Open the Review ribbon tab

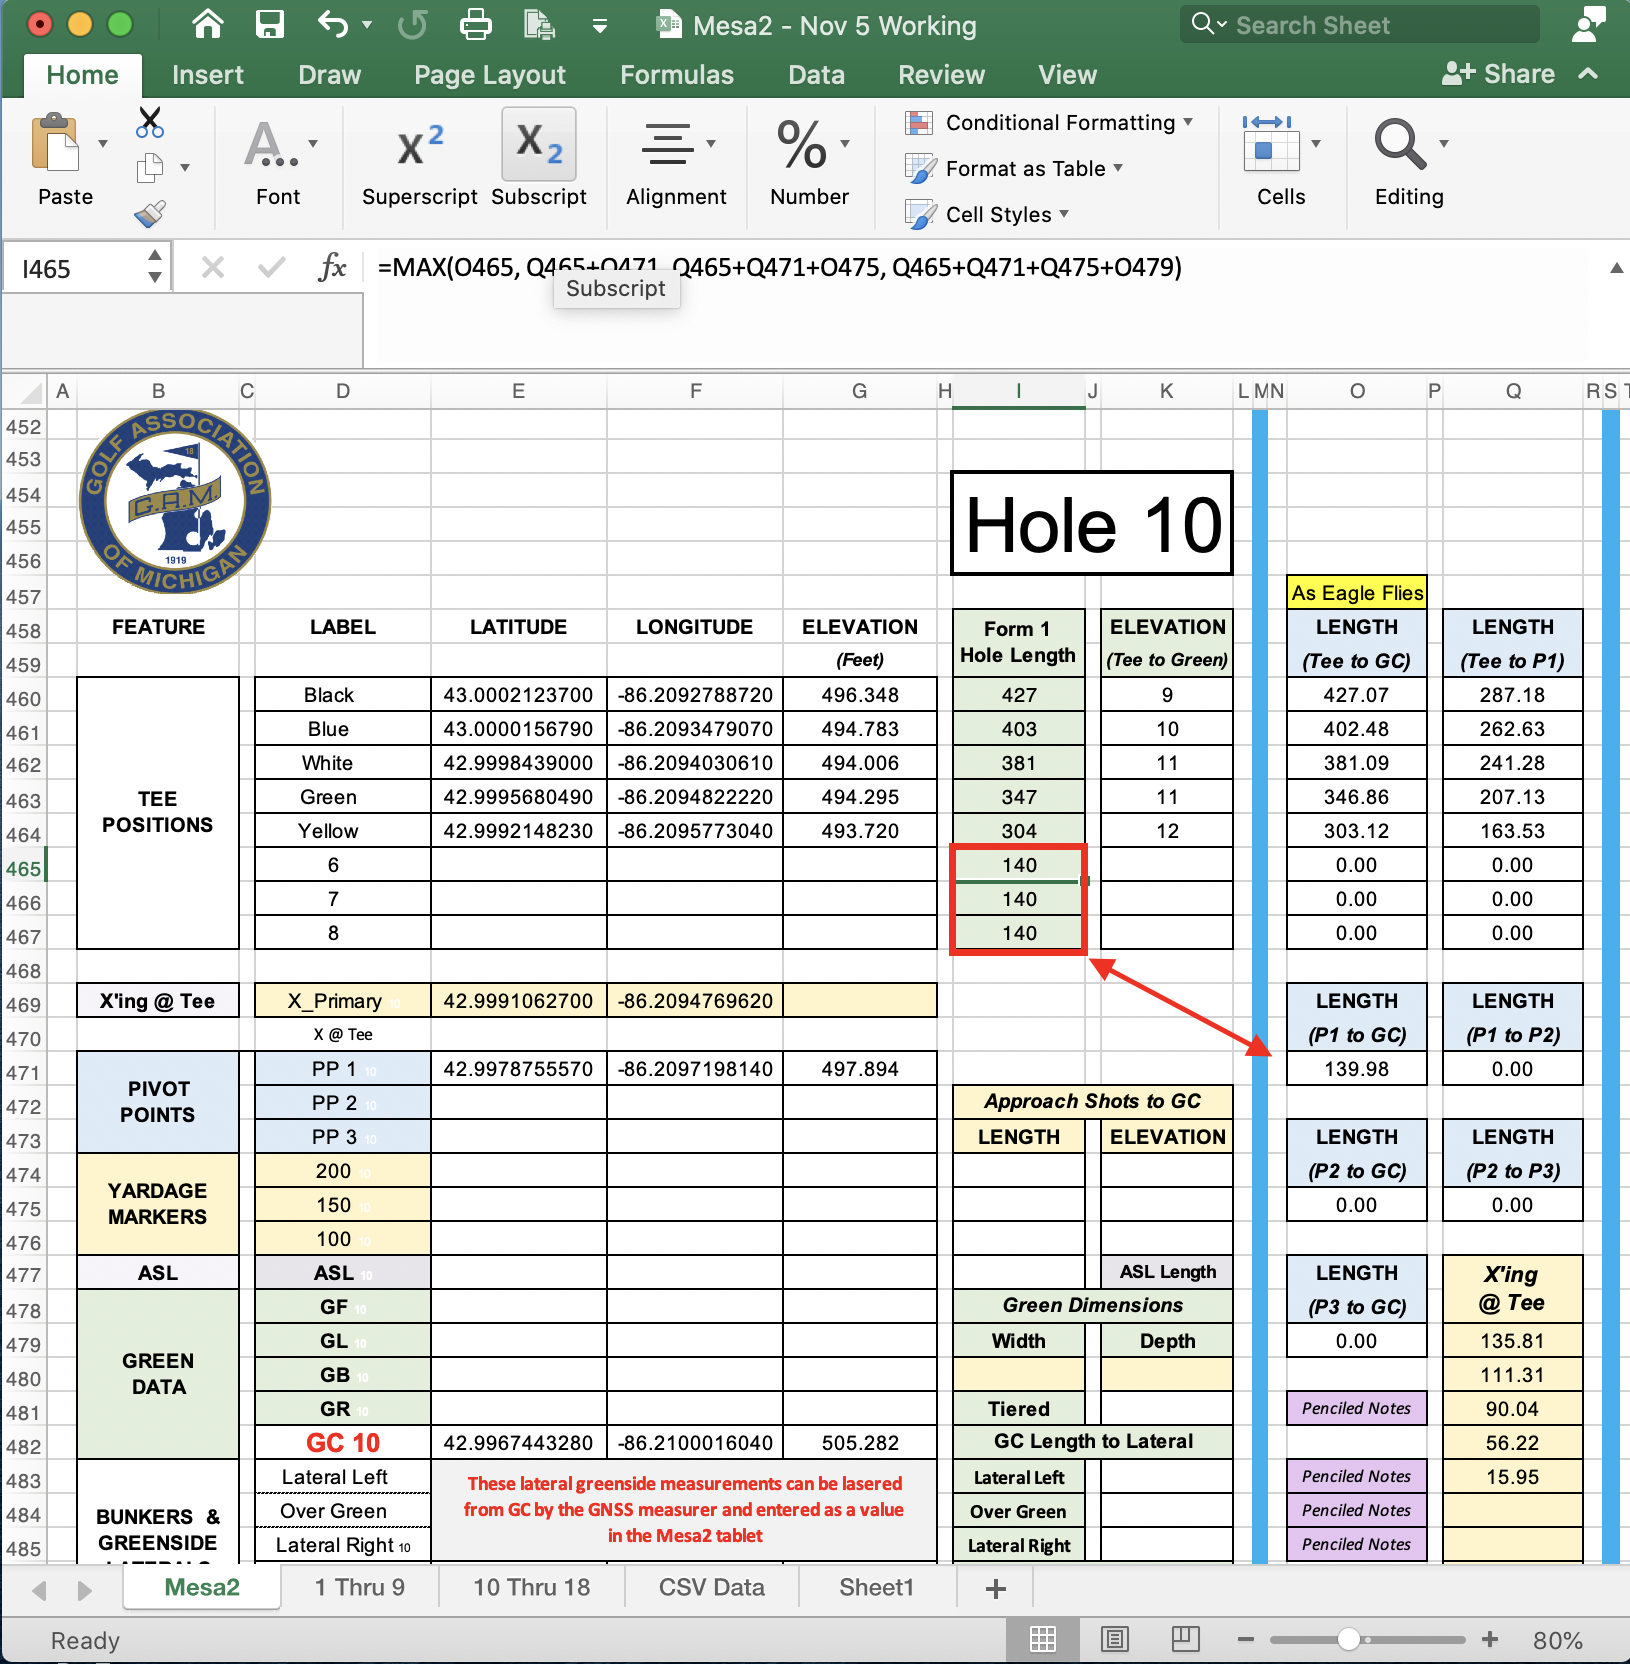(x=942, y=75)
